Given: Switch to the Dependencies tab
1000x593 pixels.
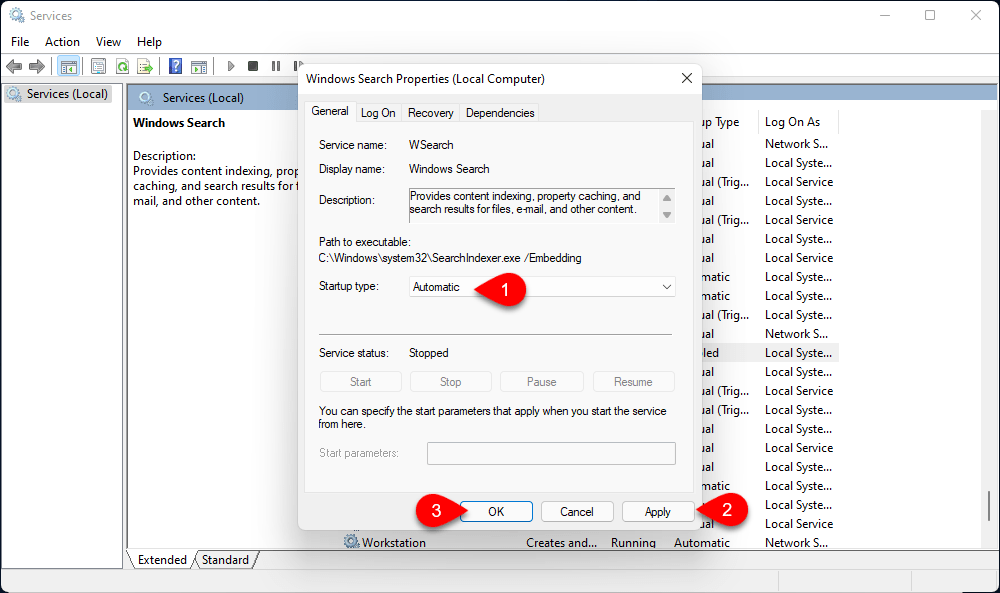Looking at the screenshot, I should point(500,113).
